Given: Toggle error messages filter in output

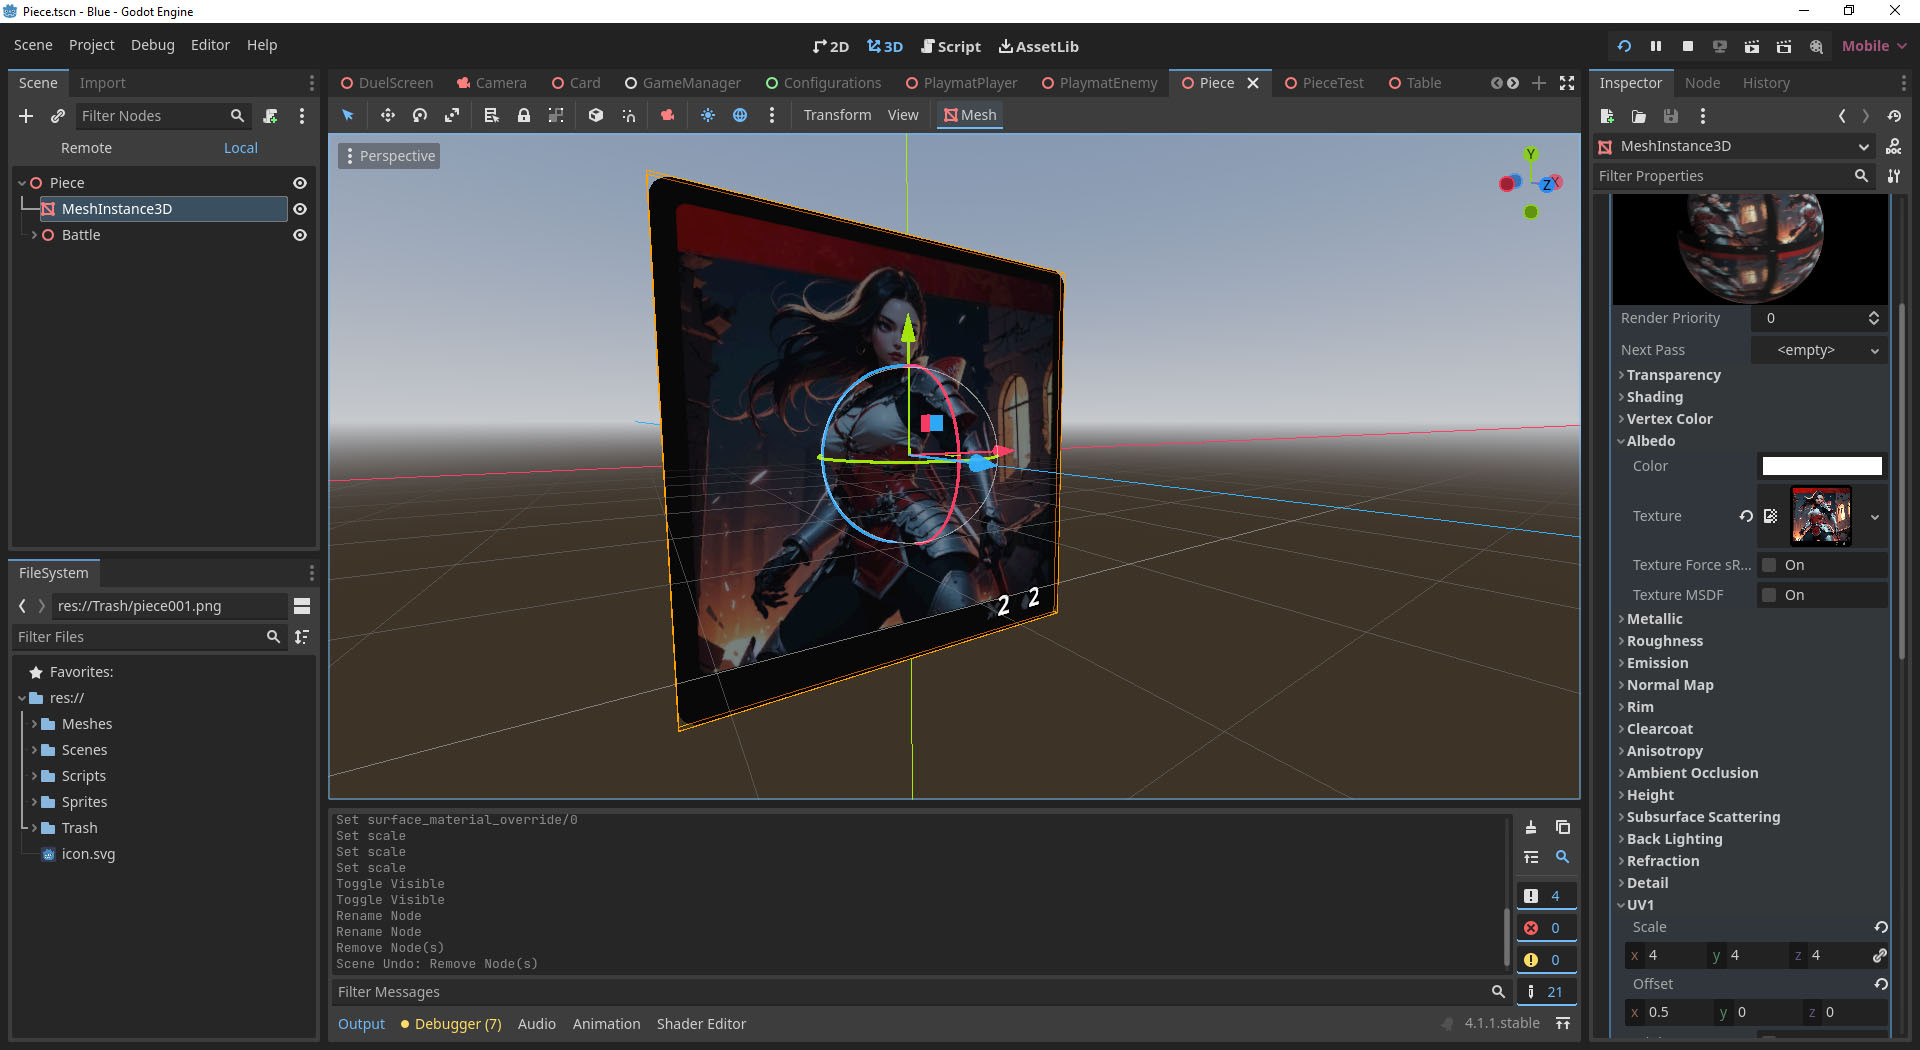Looking at the screenshot, I should point(1546,928).
